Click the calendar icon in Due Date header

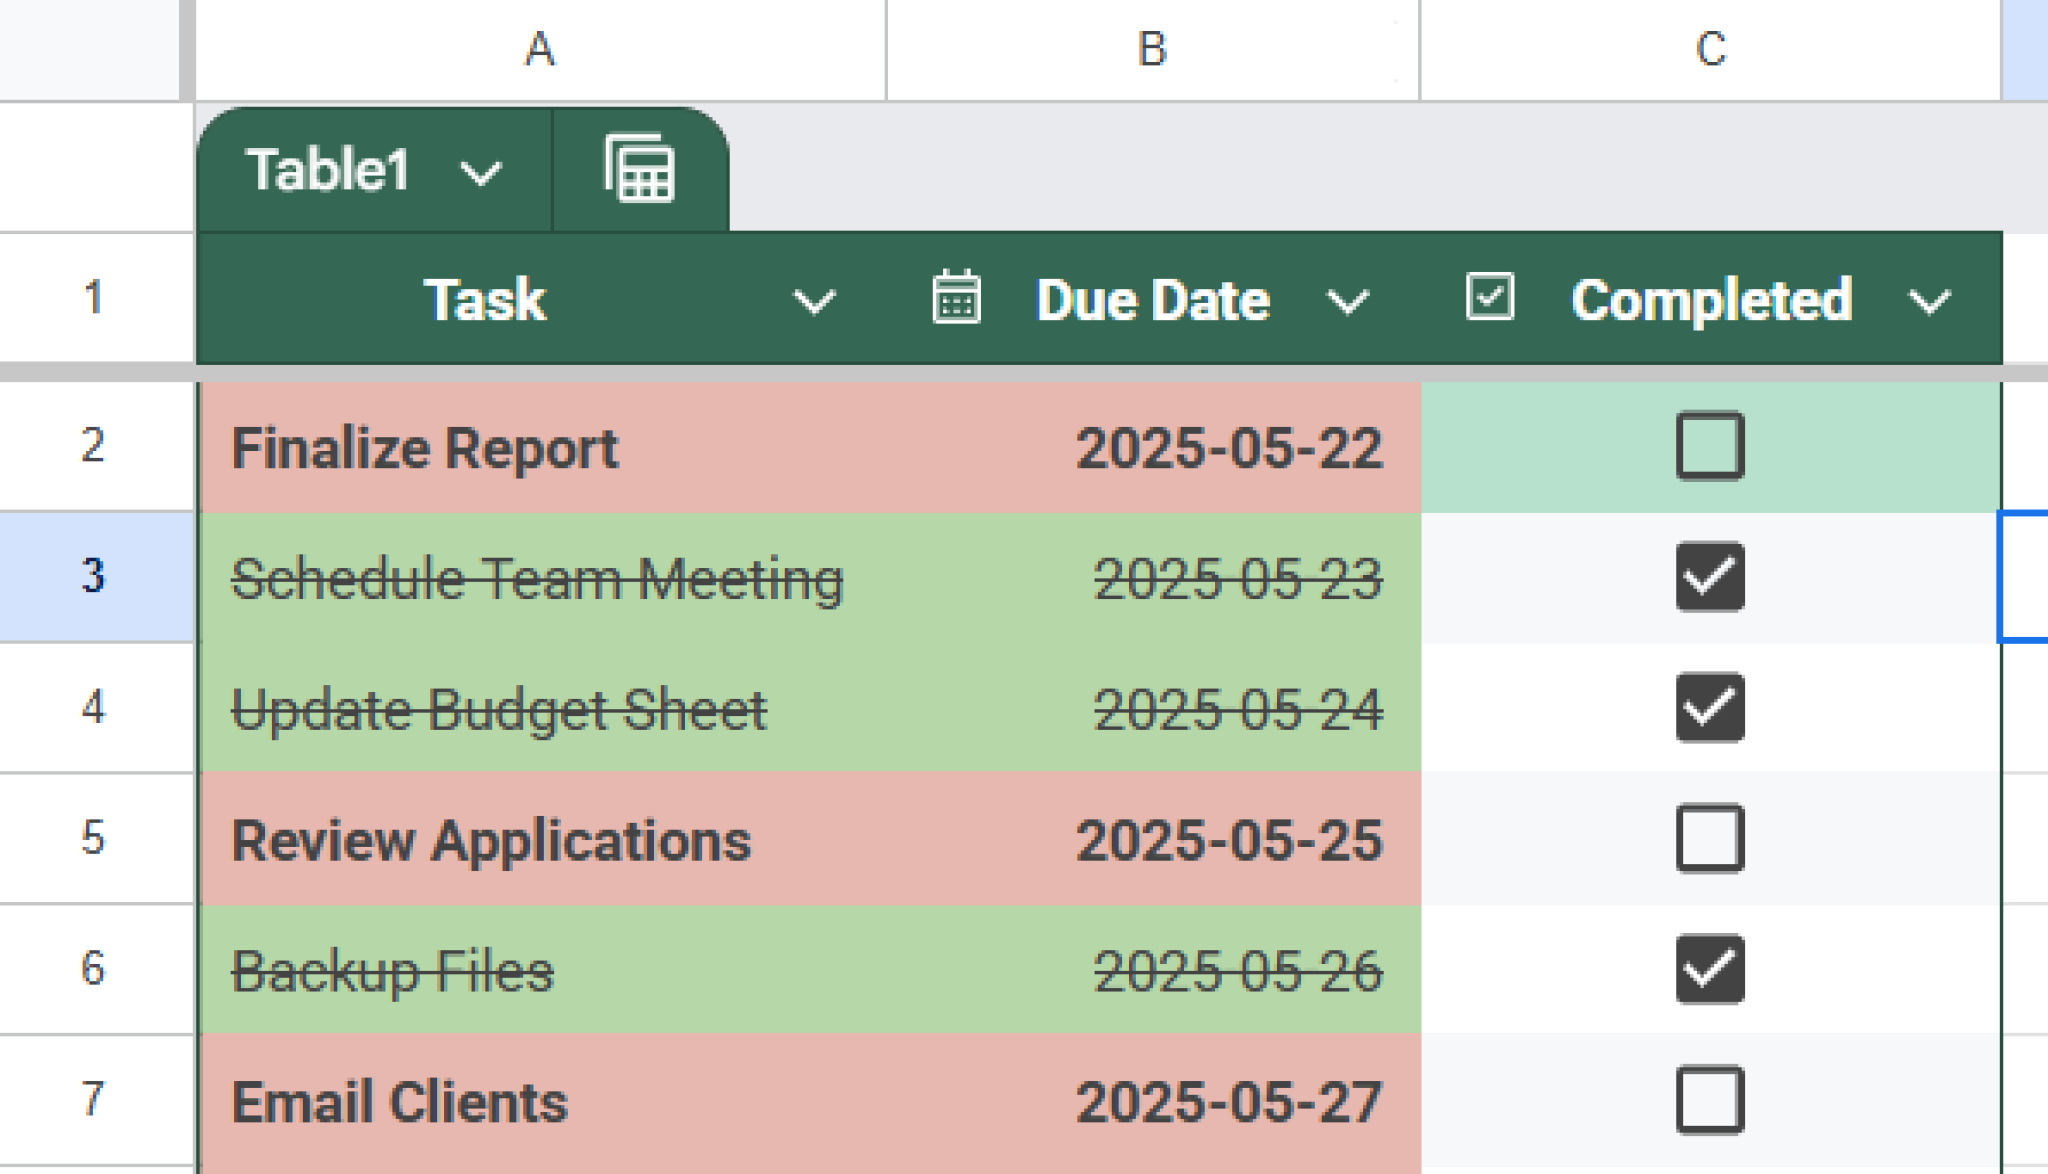(955, 299)
